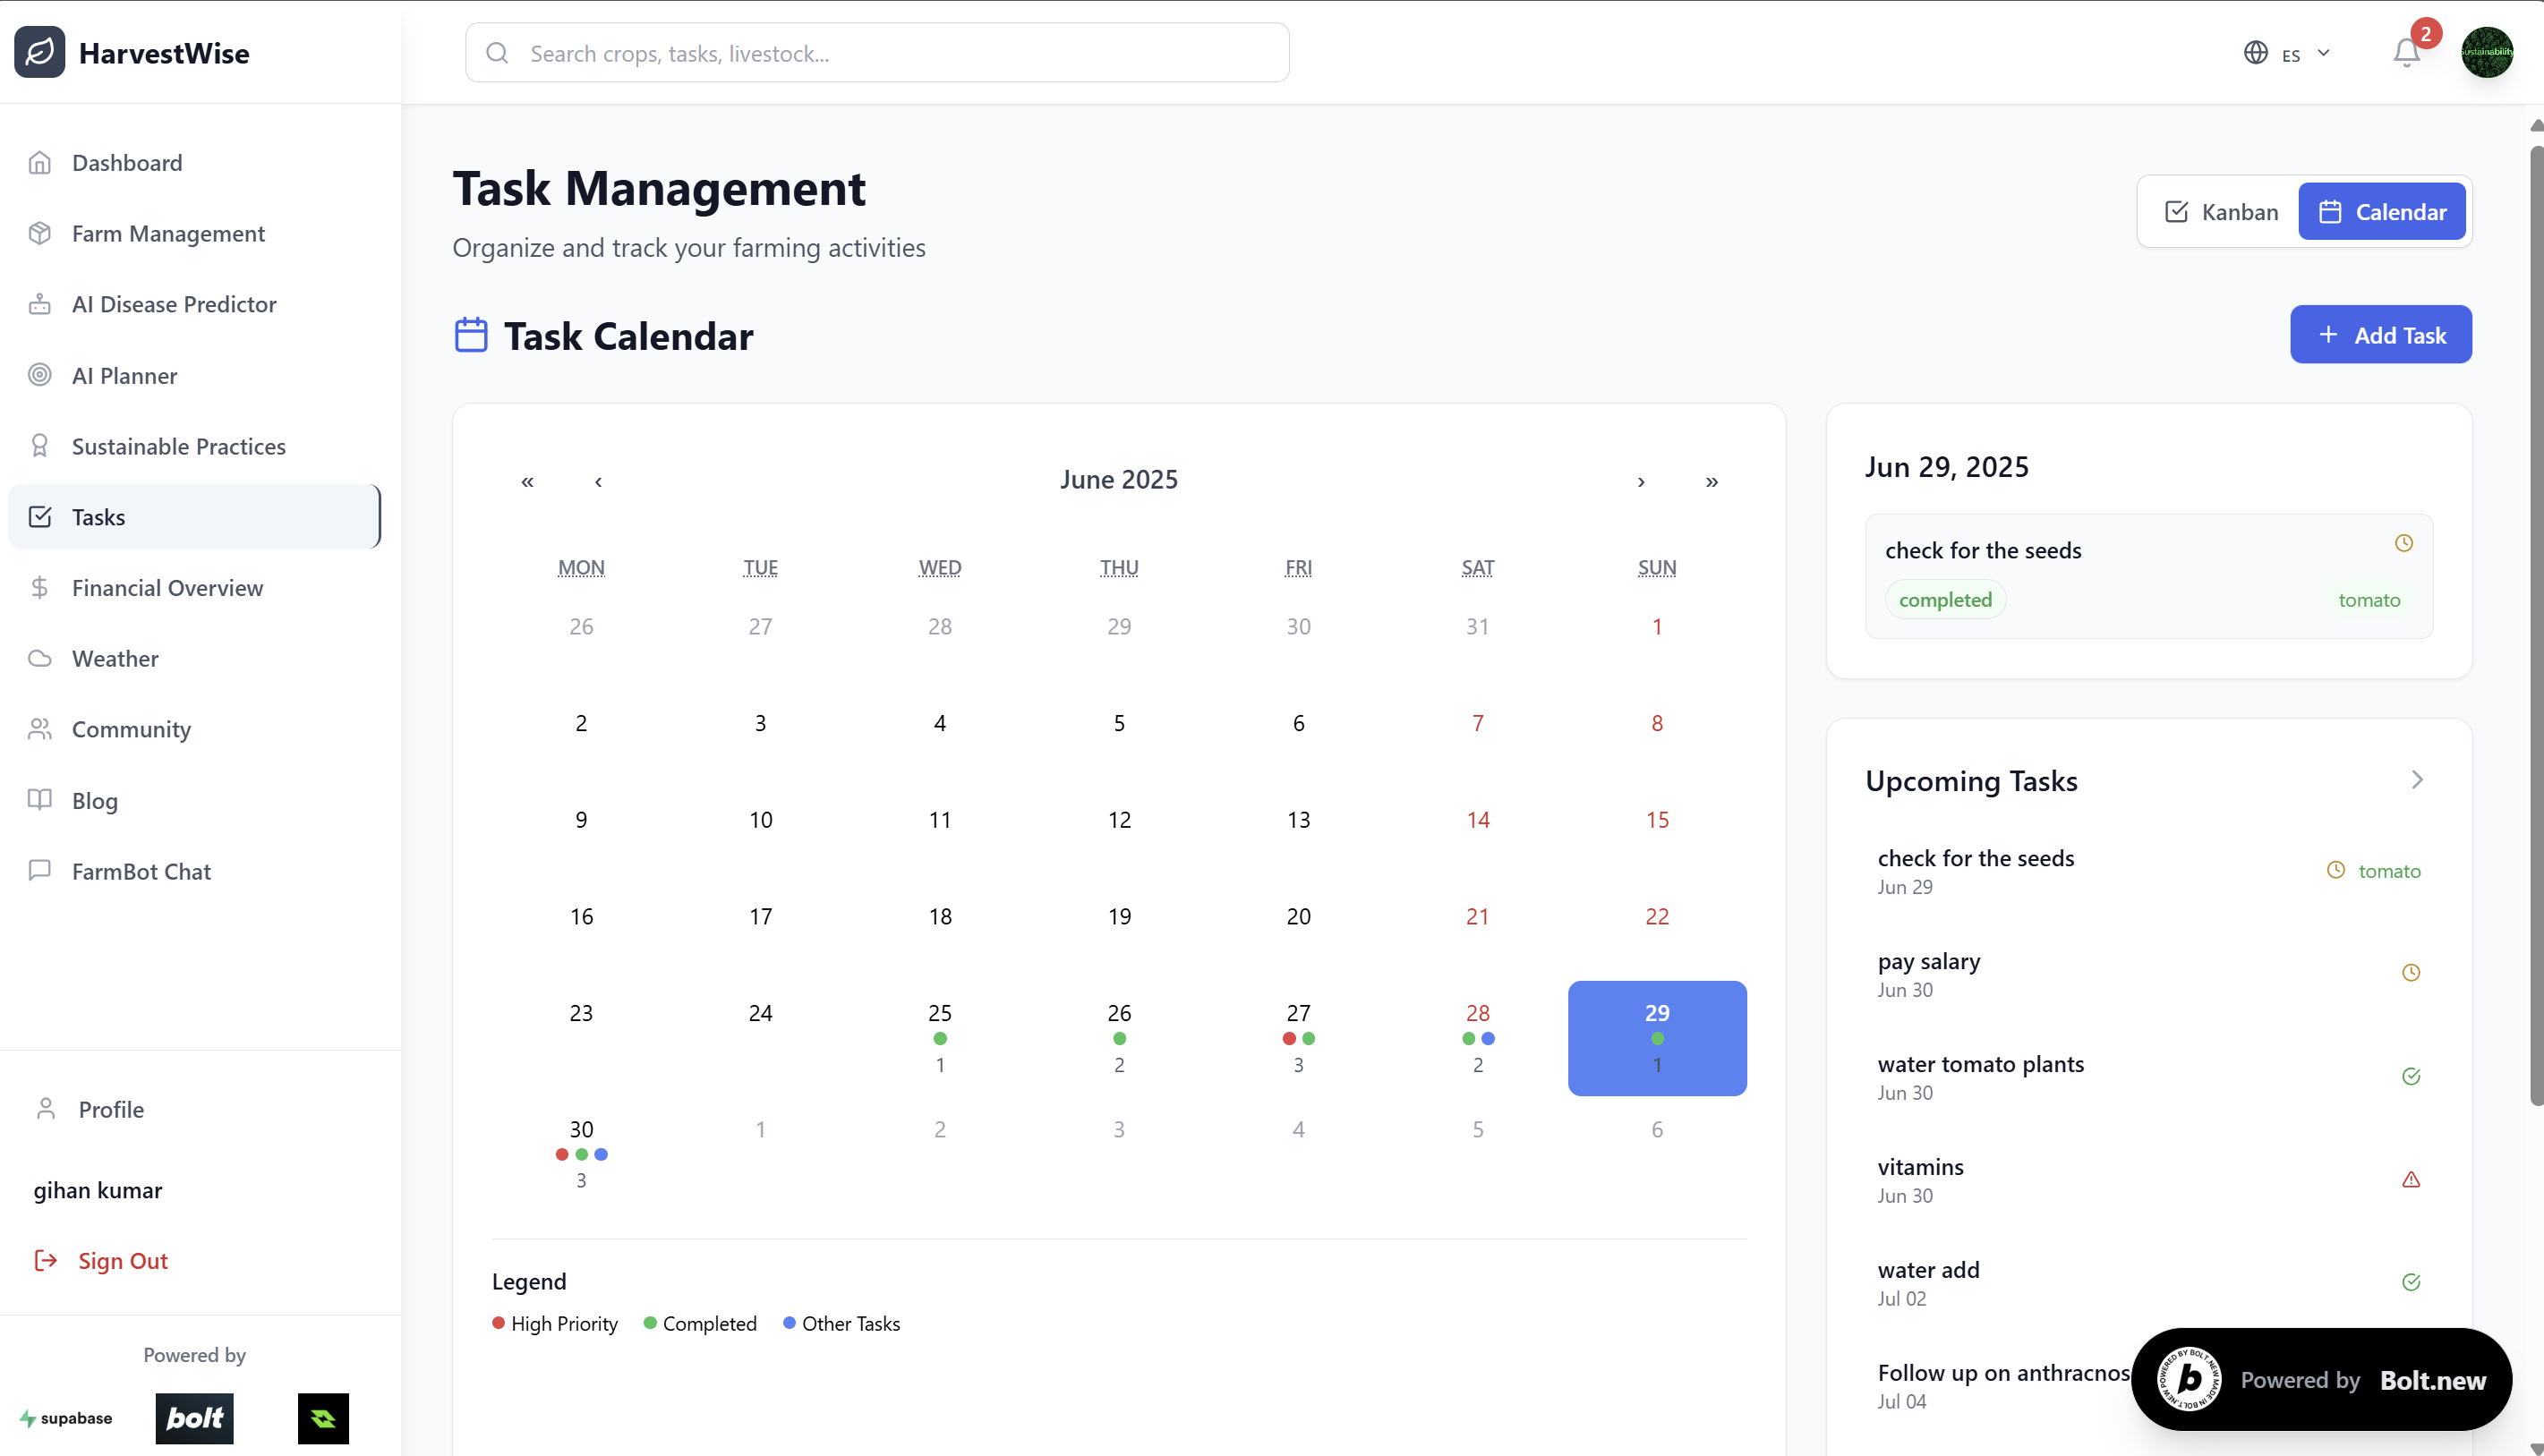This screenshot has width=2544, height=1456.
Task: Click the Task Calendar heading icon
Action: 471,335
